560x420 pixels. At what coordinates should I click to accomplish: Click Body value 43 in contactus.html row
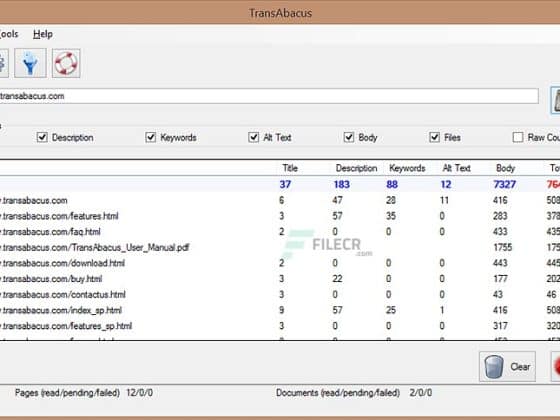(x=498, y=294)
